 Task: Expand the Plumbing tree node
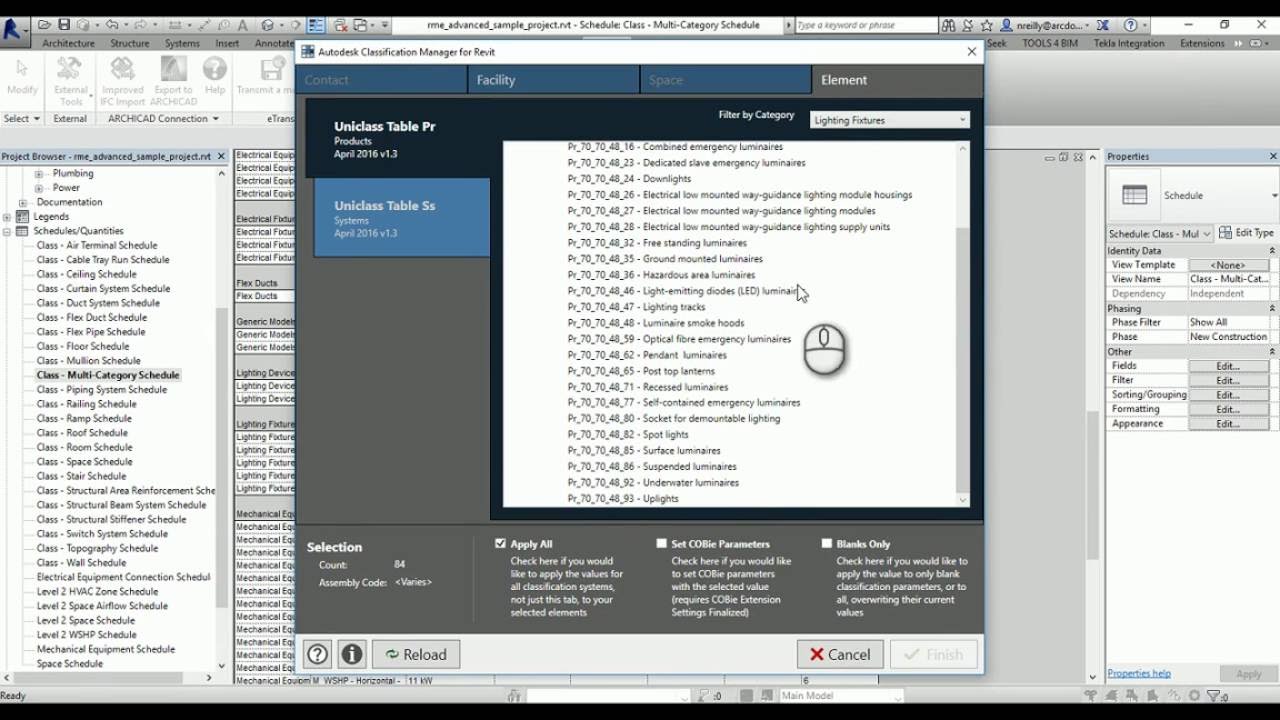coord(39,173)
